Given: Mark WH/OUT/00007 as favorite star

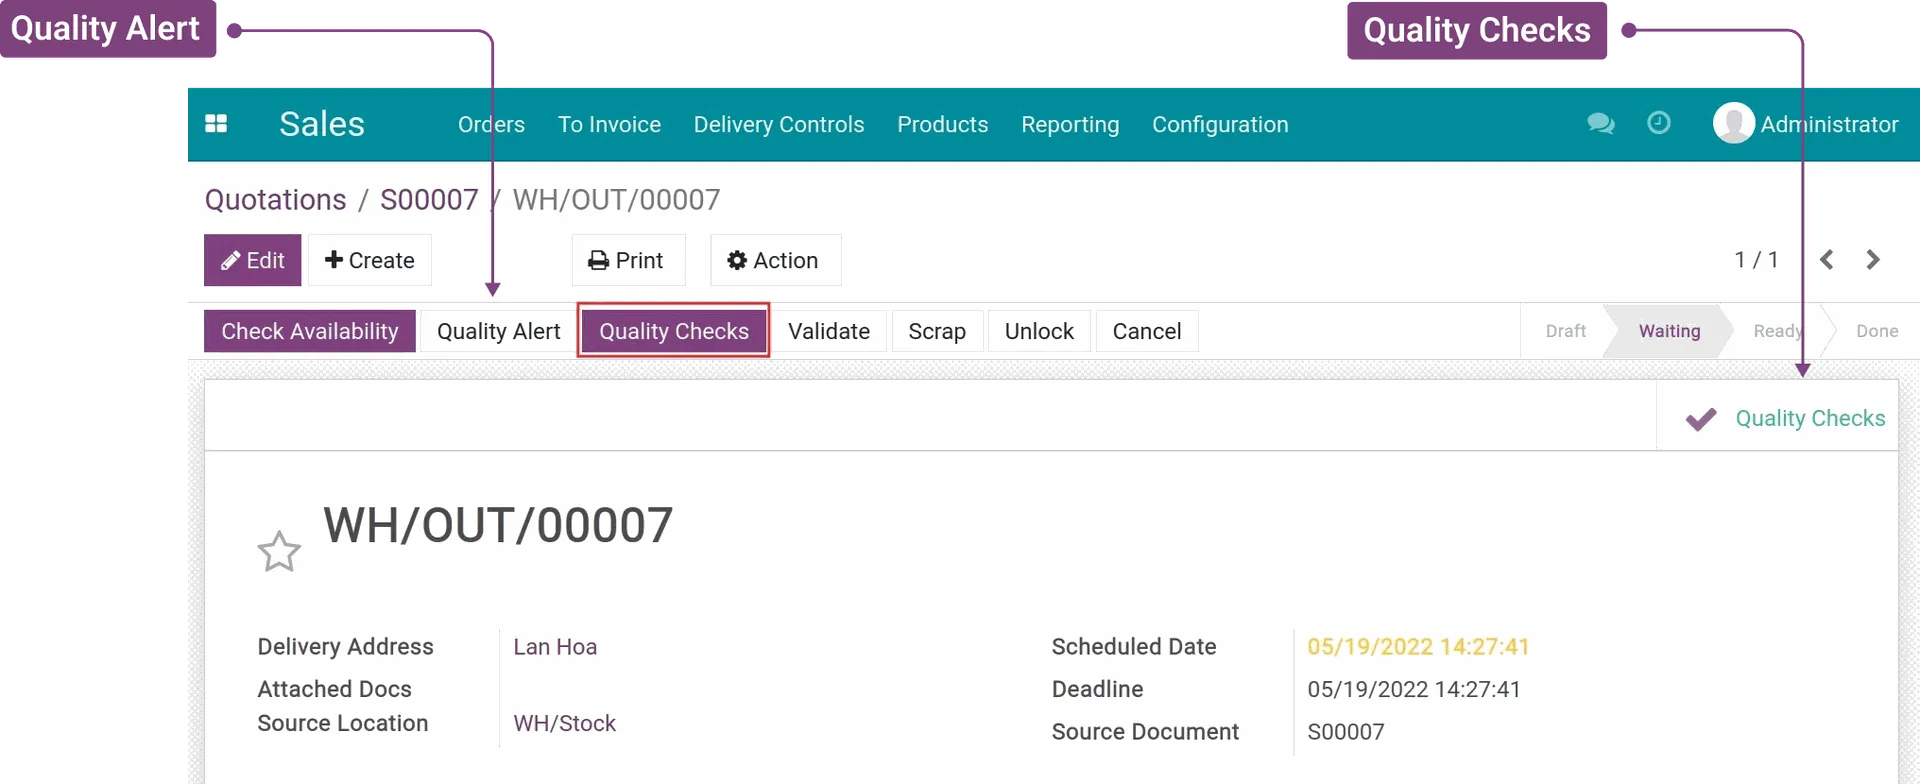Looking at the screenshot, I should coord(279,551).
